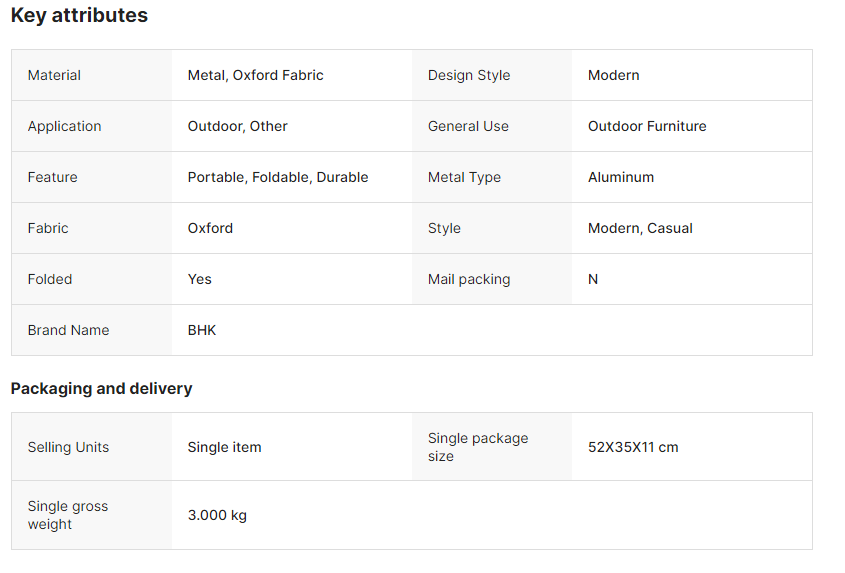The image size is (845, 573).
Task: Click the Metal, Oxford Fabric value
Action: 255,75
